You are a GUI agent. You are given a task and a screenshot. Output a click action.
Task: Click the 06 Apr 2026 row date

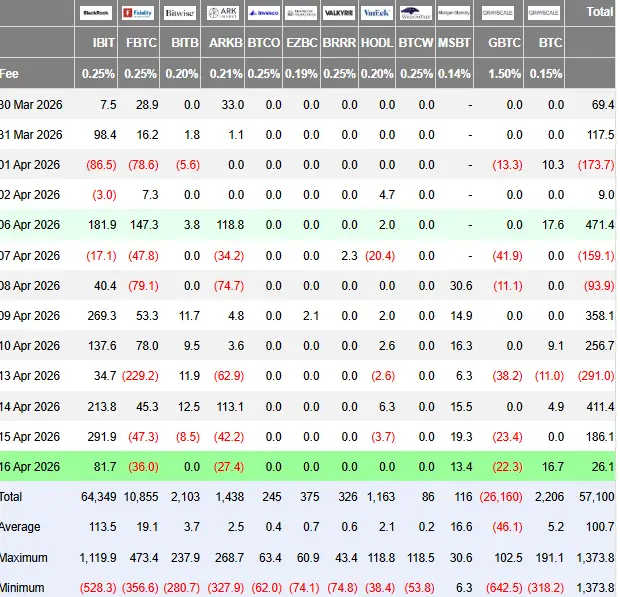[x=30, y=225]
